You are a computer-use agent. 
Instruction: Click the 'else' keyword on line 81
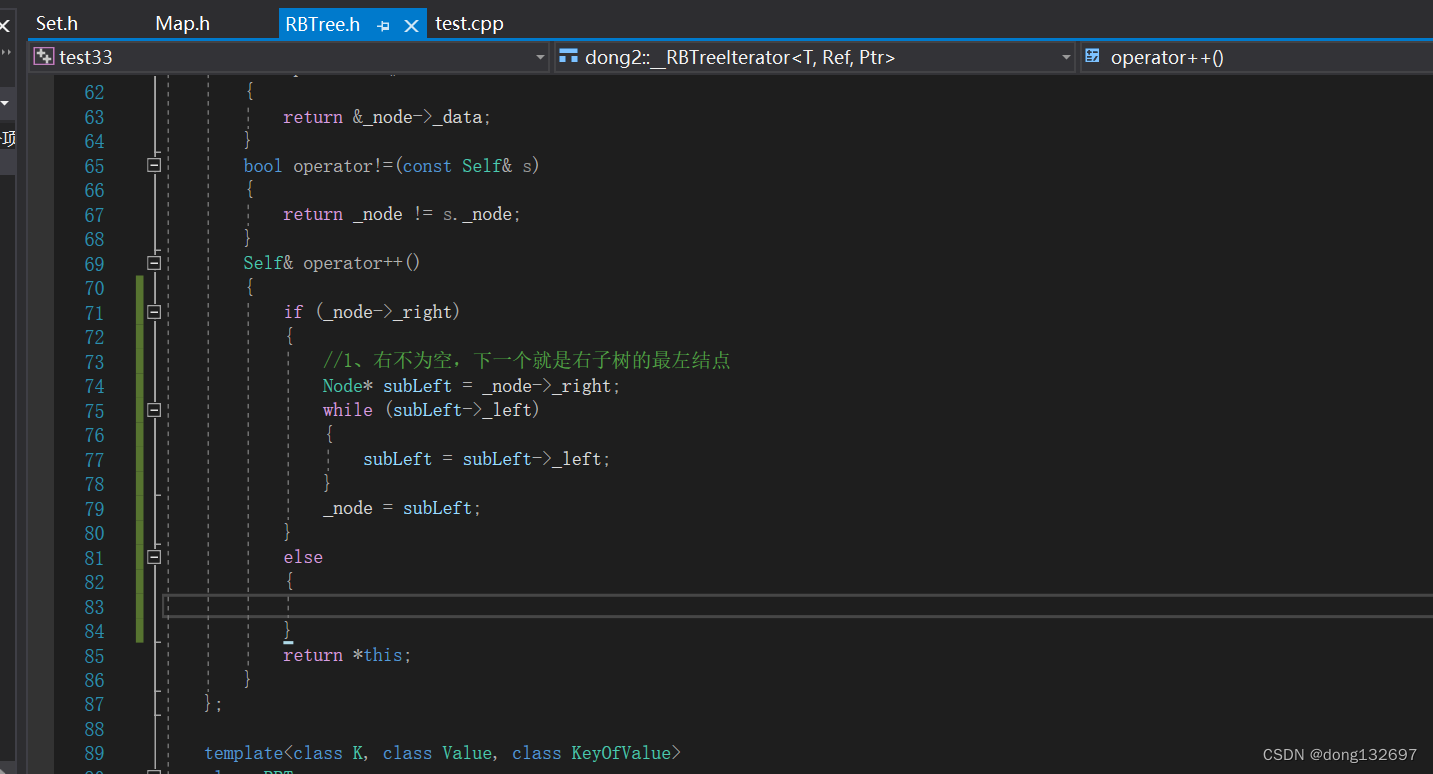(x=303, y=557)
